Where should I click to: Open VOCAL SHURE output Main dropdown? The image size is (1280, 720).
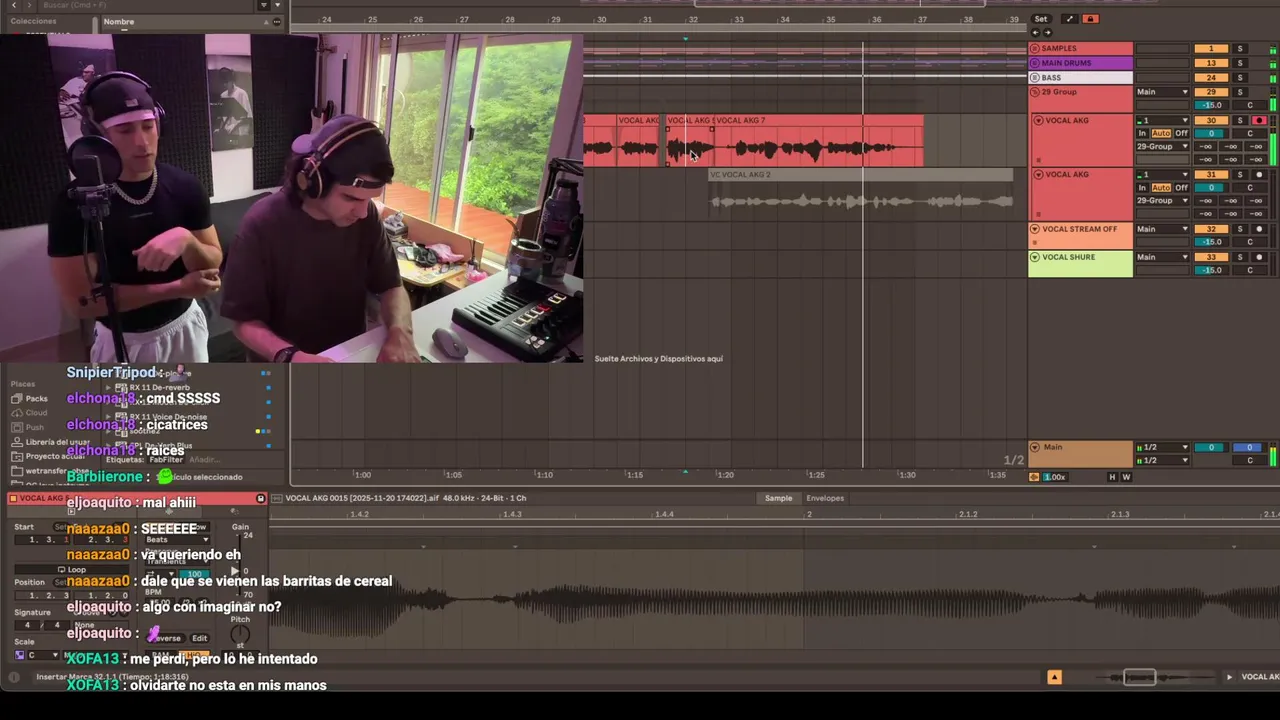[1162, 257]
